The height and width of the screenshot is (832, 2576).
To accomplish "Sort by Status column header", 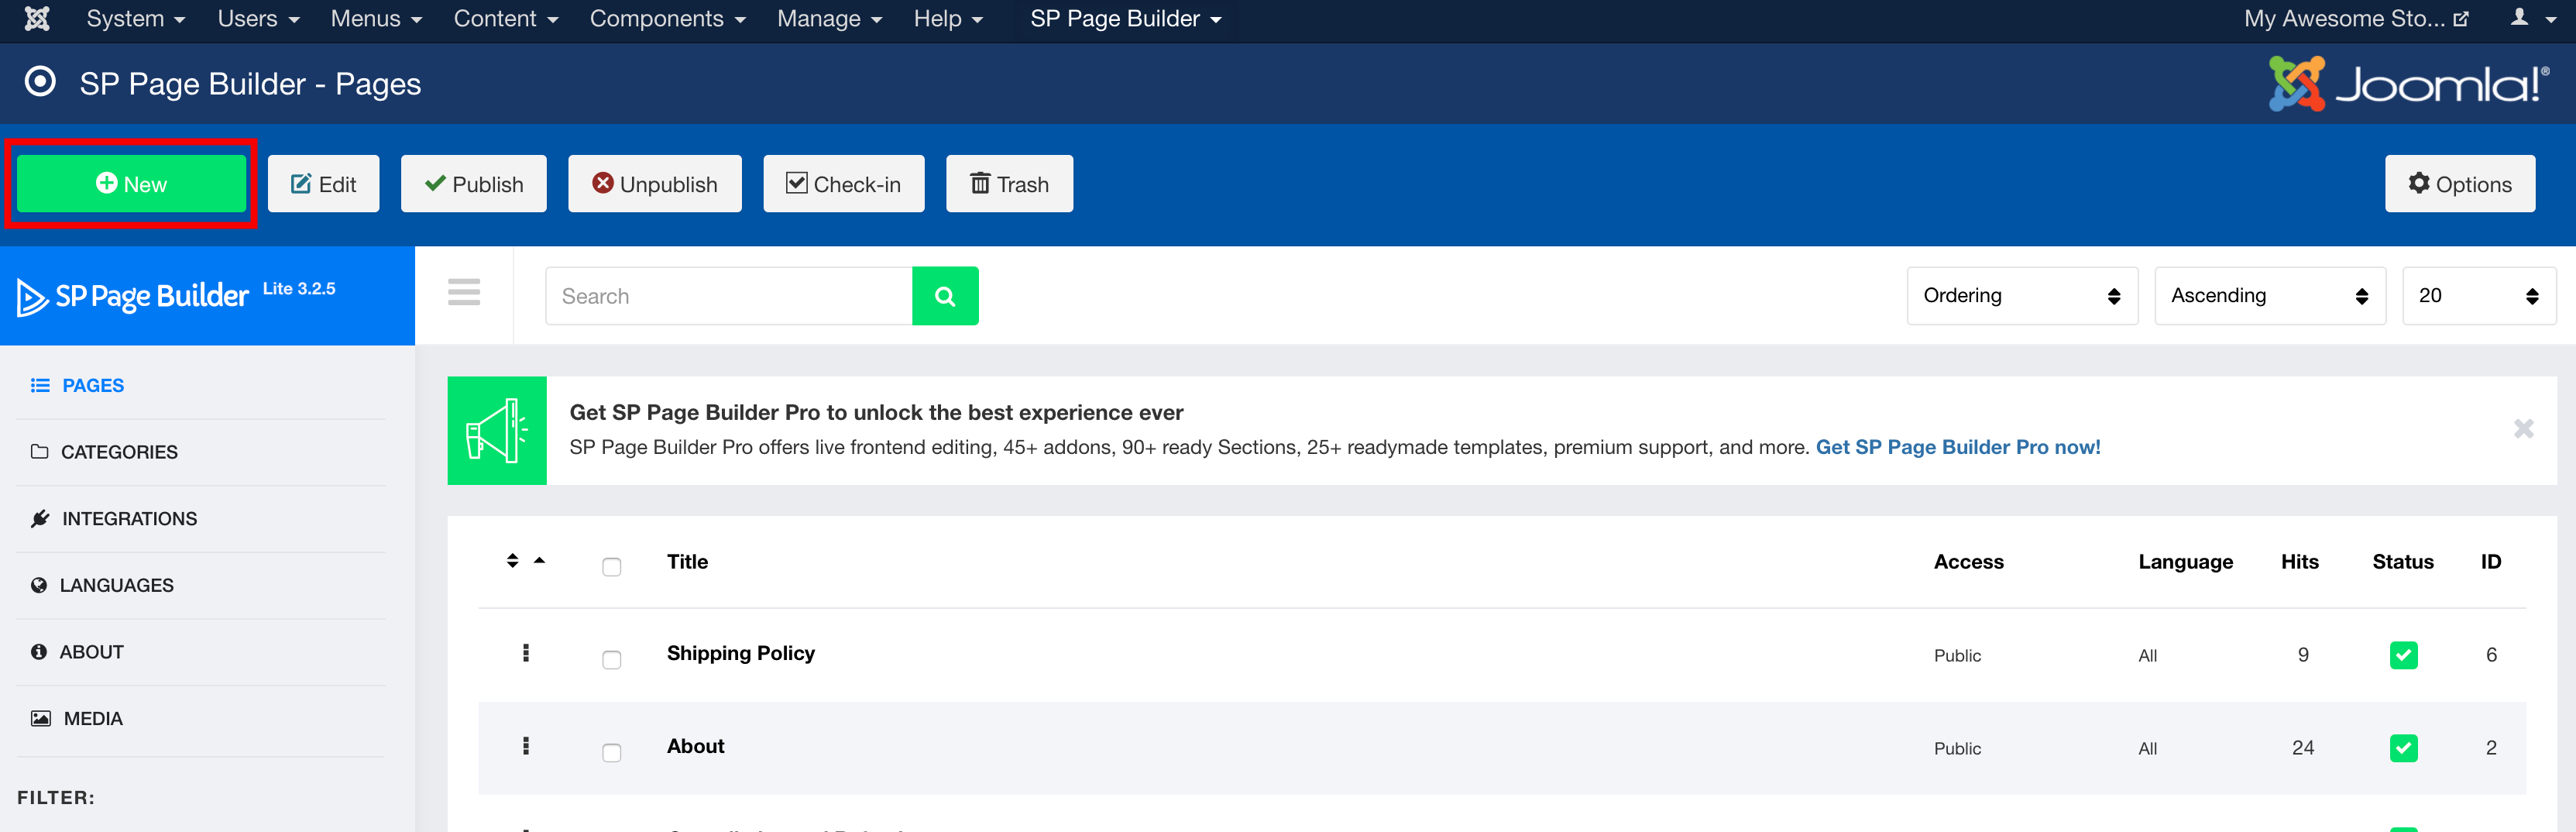I will [x=2402, y=562].
